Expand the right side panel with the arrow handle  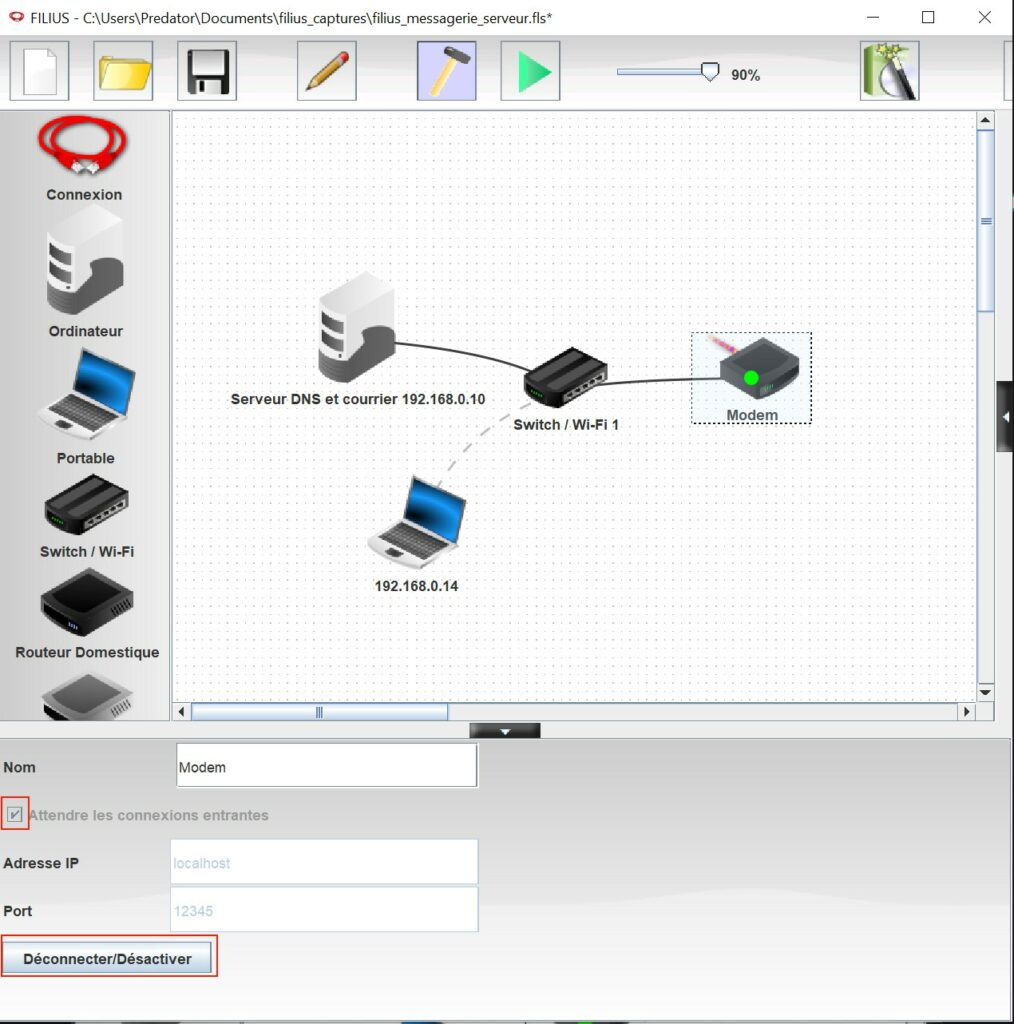tap(1005, 417)
